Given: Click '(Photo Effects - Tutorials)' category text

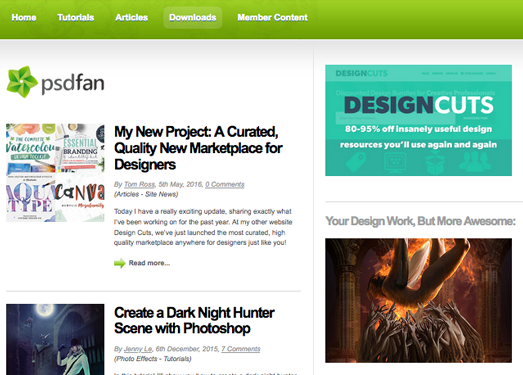Looking at the screenshot, I should 153,359.
